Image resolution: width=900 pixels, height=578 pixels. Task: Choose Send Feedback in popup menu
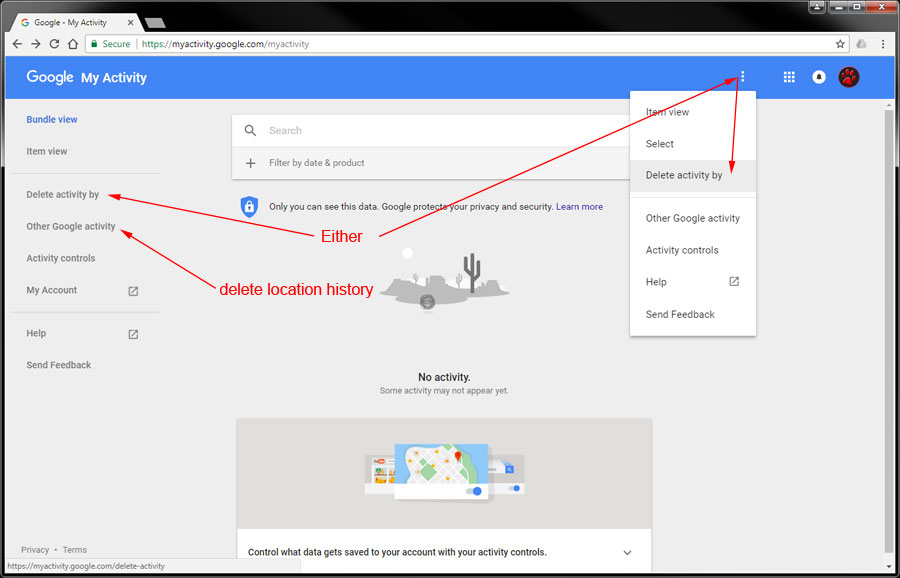coord(693,314)
